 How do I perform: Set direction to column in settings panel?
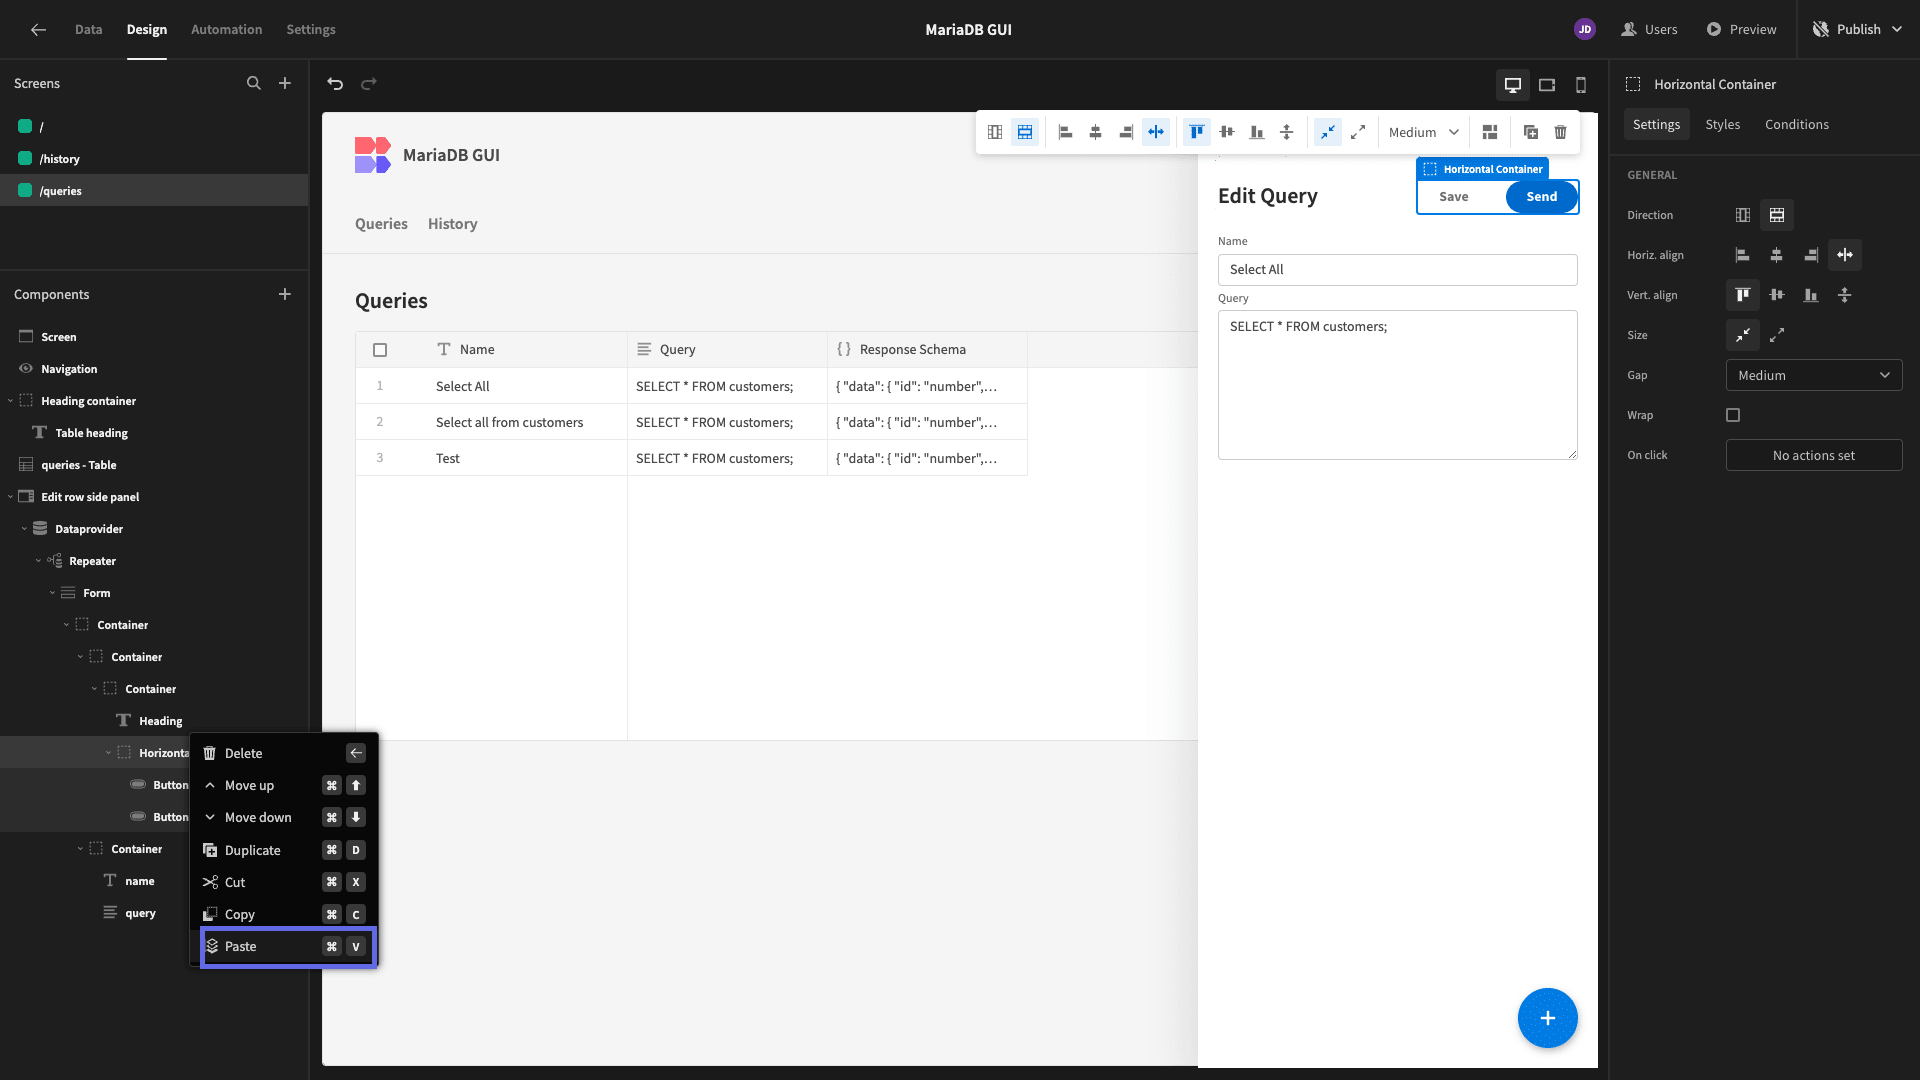point(1743,215)
